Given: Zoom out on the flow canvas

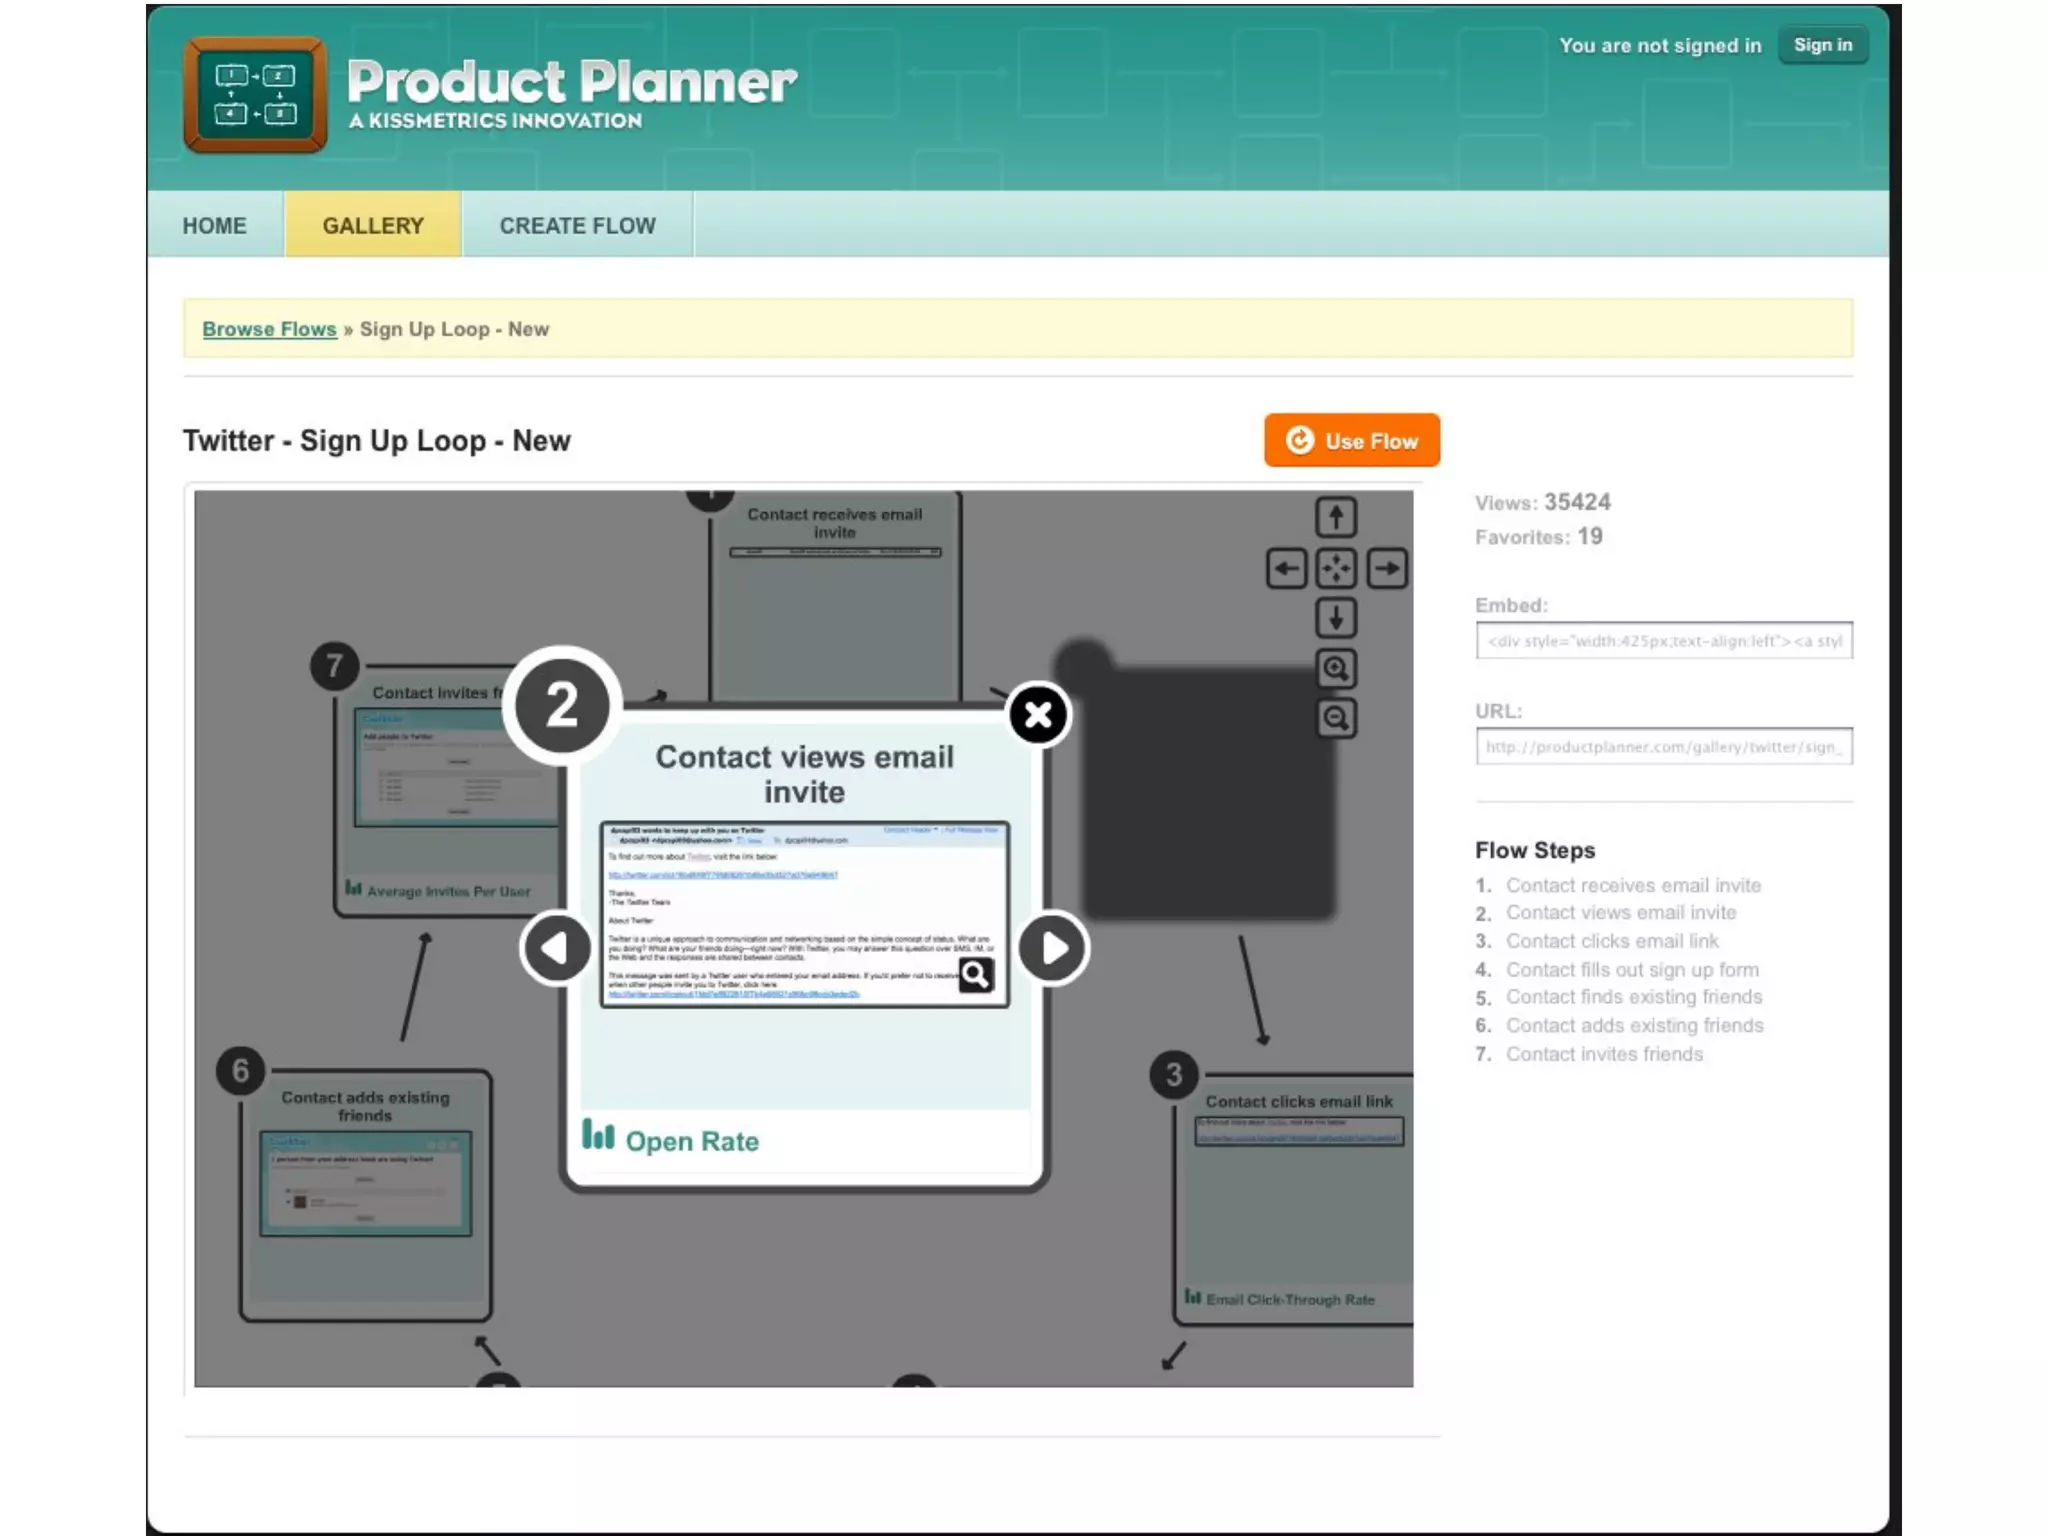Looking at the screenshot, I should click(x=1336, y=718).
